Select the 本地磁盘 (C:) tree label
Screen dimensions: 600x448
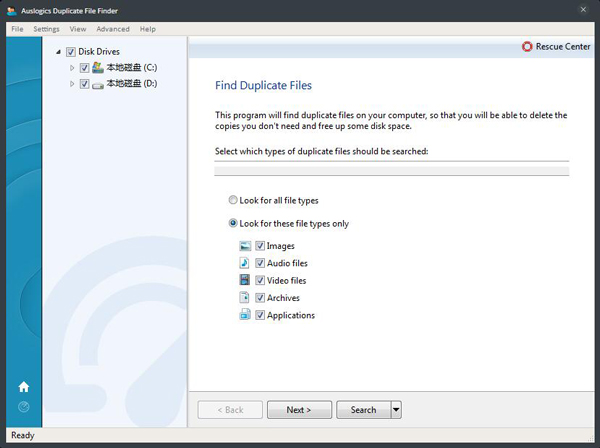[132, 68]
